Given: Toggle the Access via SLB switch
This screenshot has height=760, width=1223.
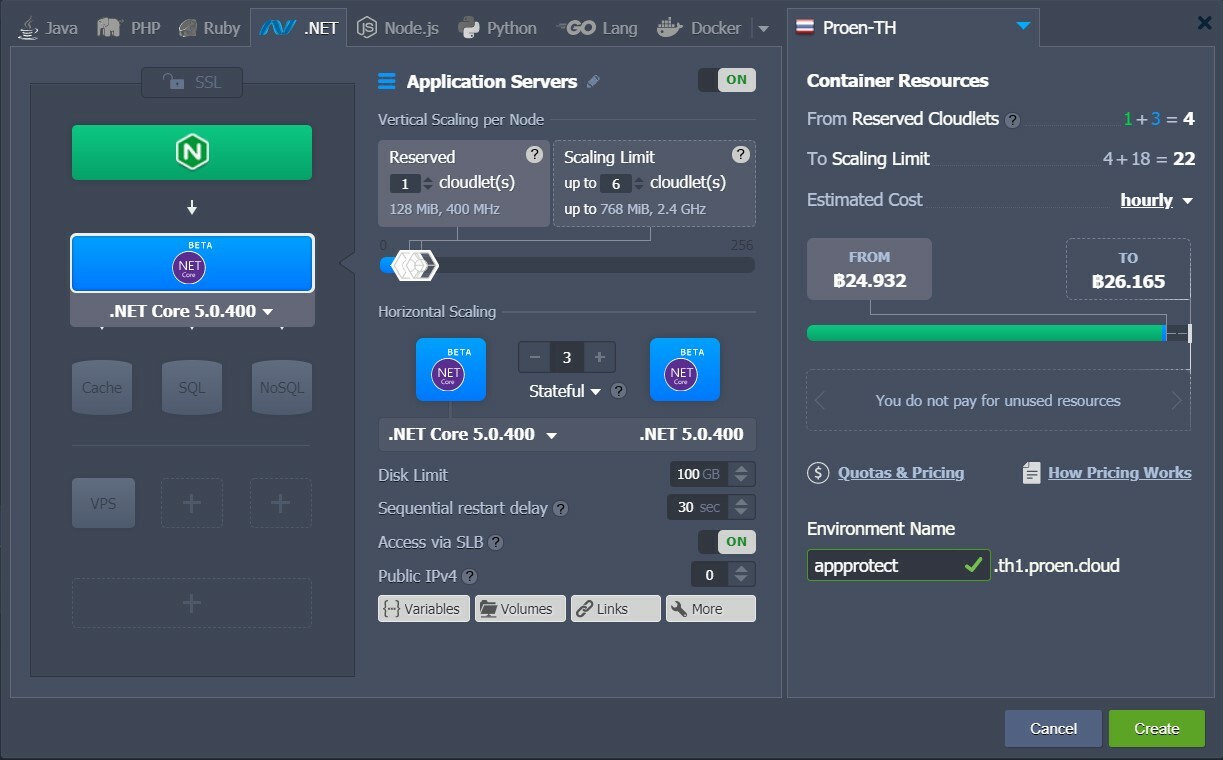Looking at the screenshot, I should coord(727,541).
